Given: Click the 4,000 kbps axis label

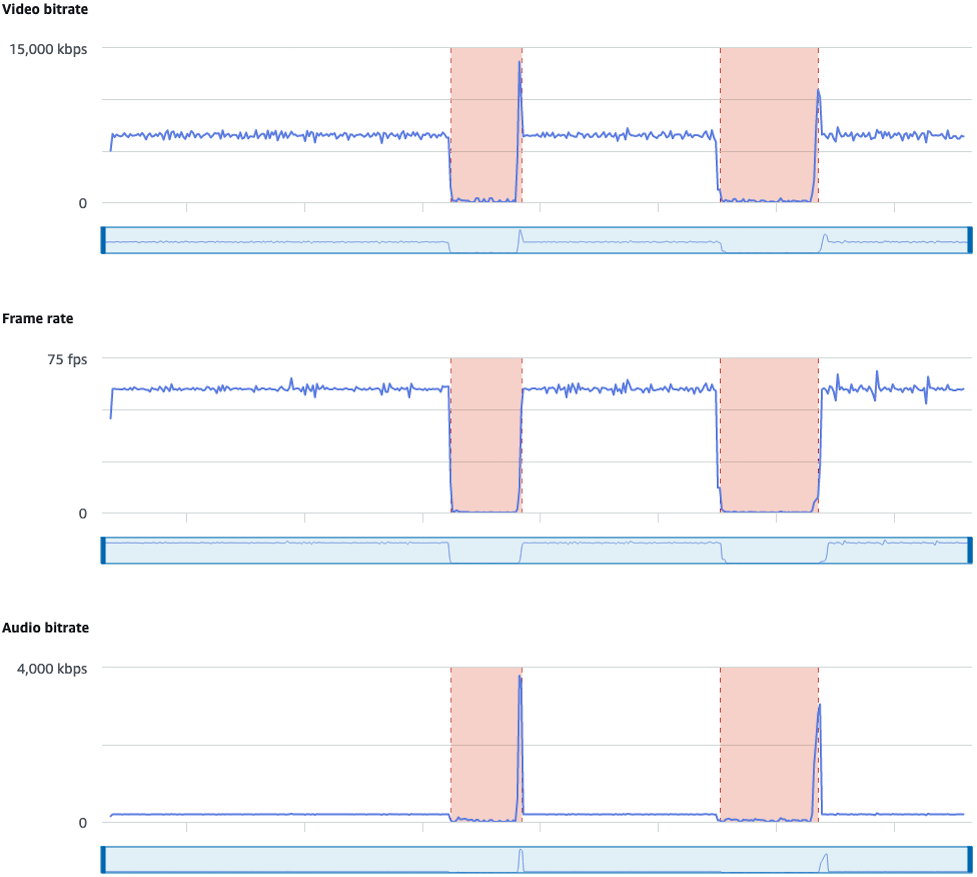Looking at the screenshot, I should pyautogui.click(x=53, y=668).
